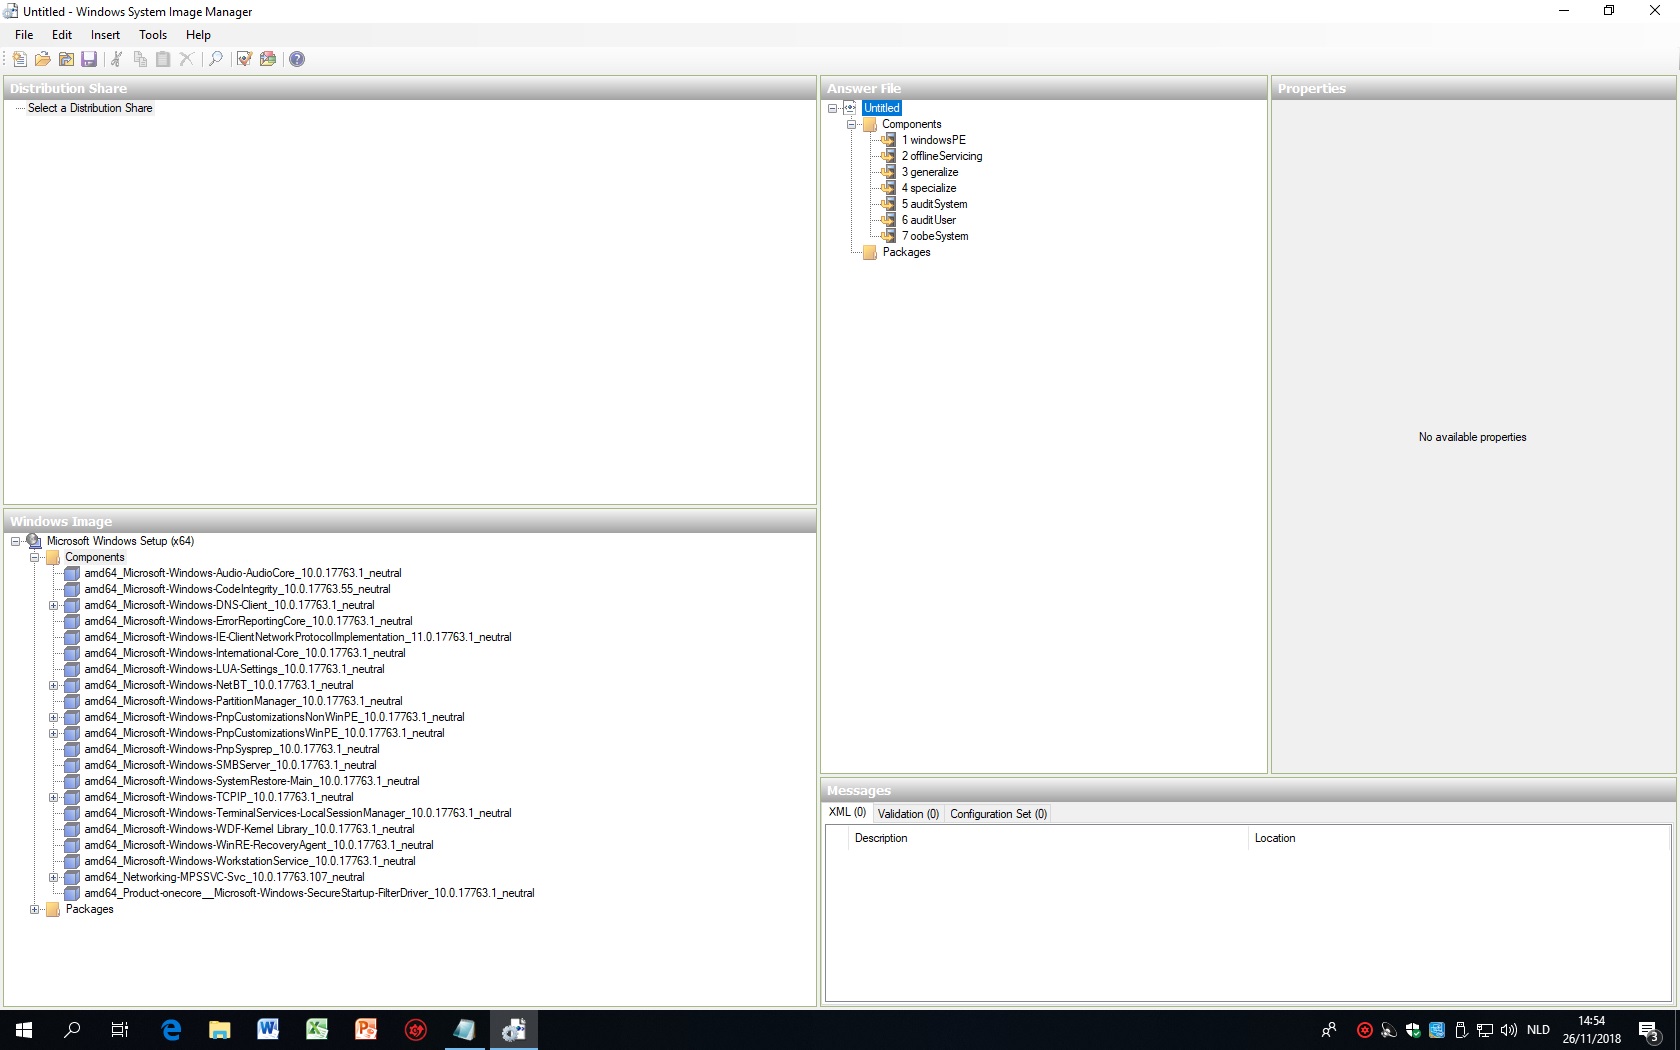Select the Untitled answer file root

882,108
